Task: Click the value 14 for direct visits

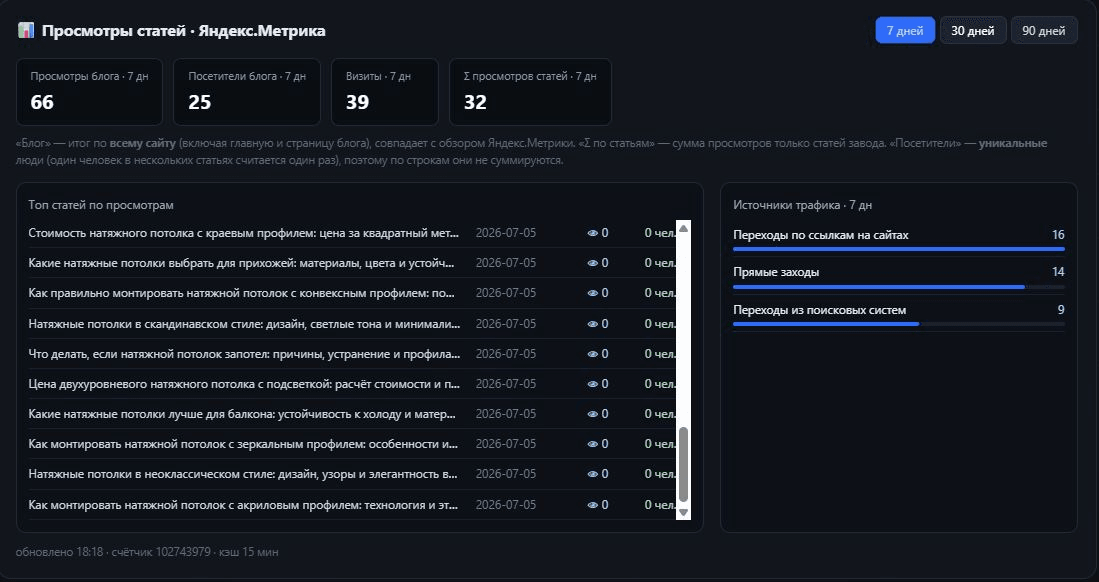Action: [x=1058, y=271]
